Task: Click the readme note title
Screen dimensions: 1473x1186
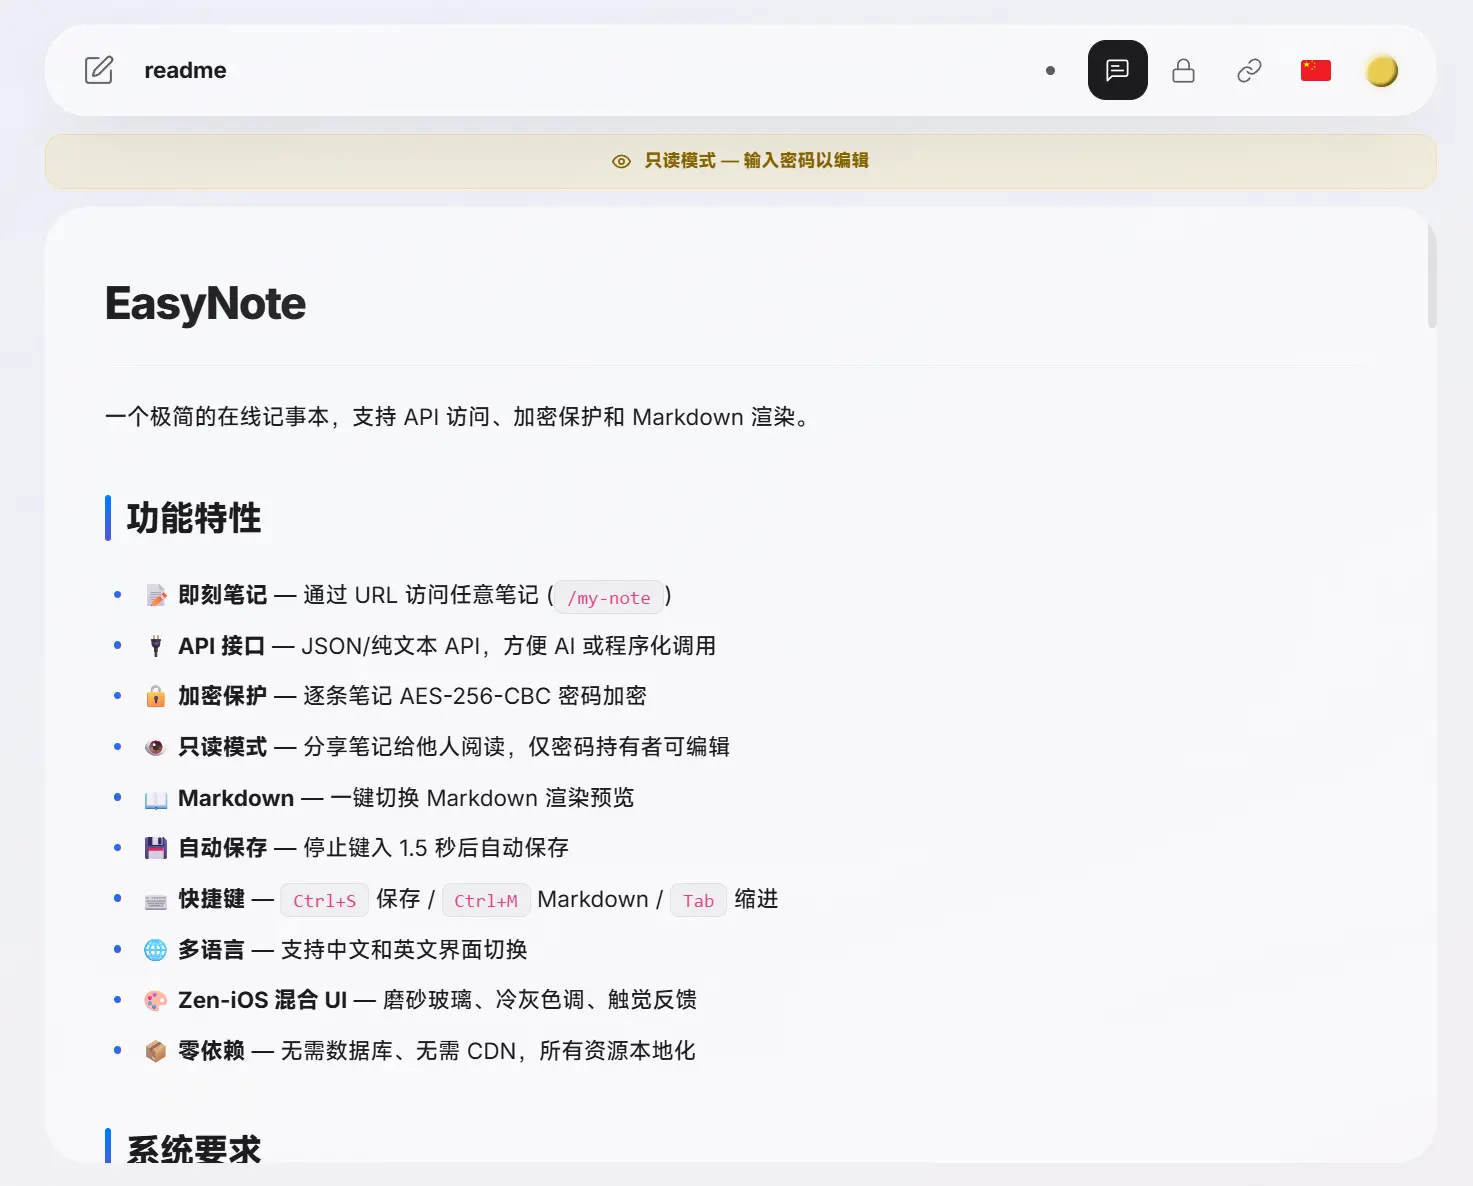Action: (185, 70)
